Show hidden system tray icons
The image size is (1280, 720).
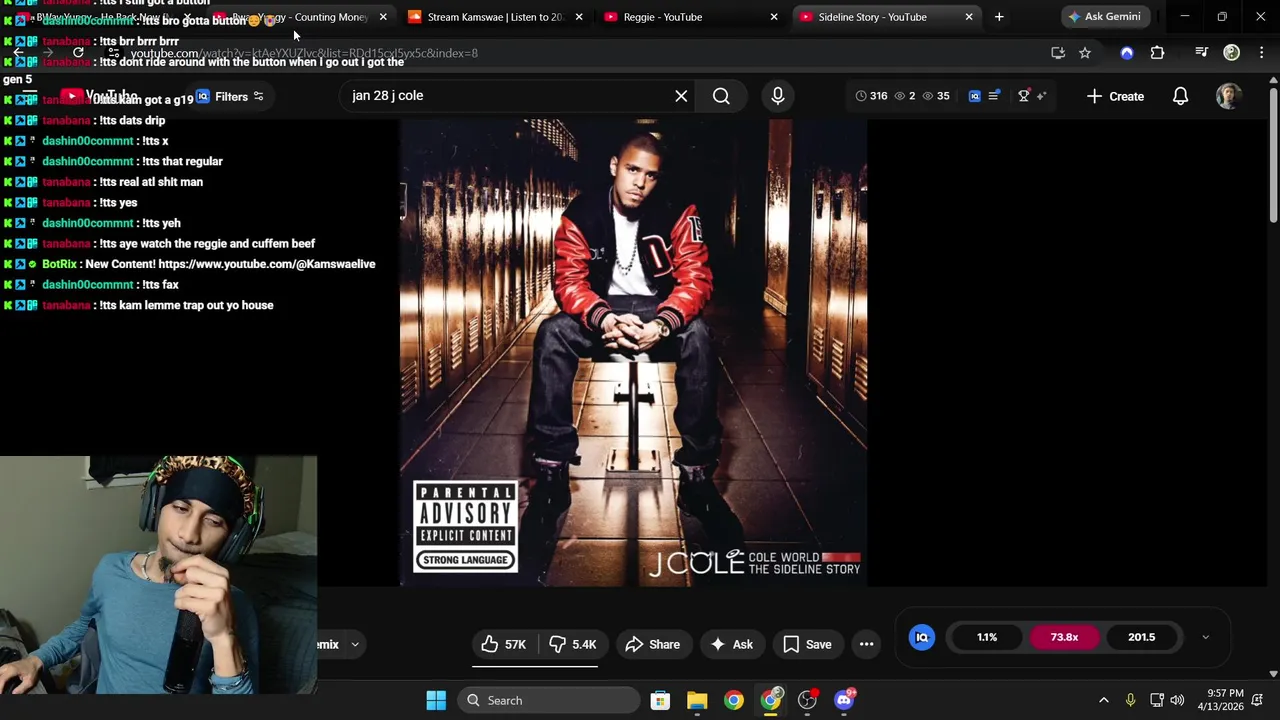tap(1103, 700)
